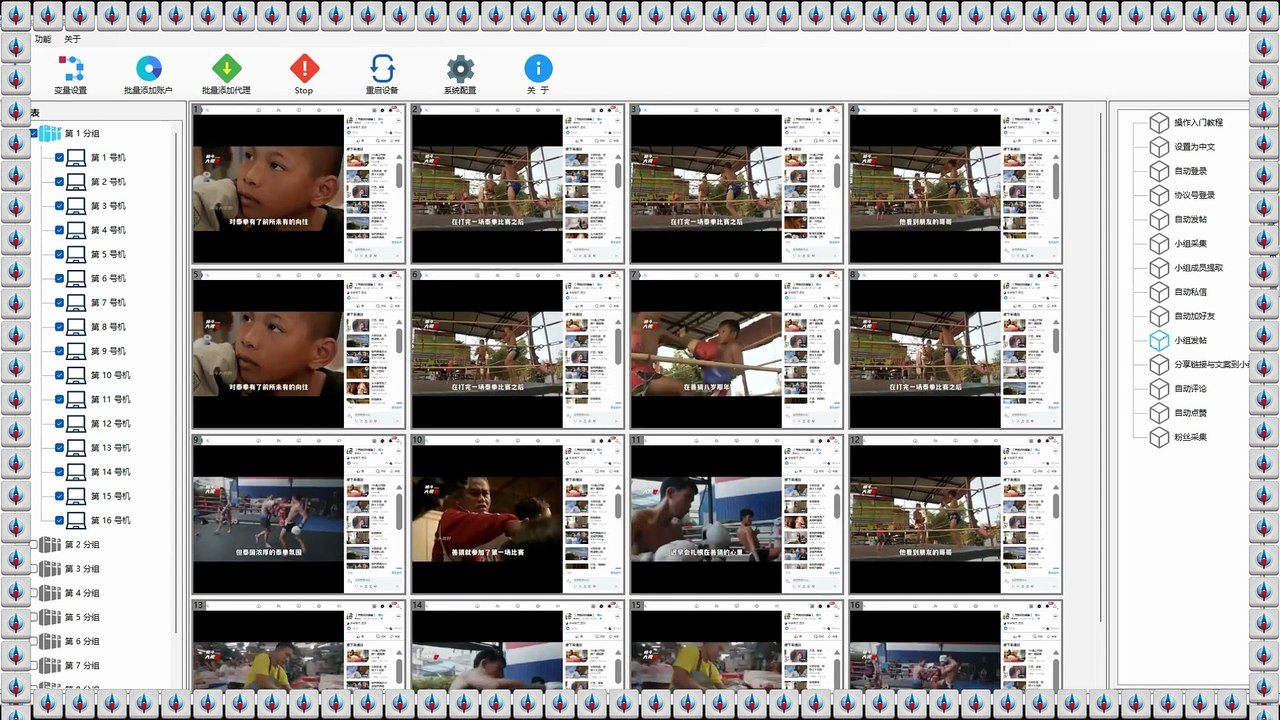Viewport: 1280px width, 720px height.
Task: Select 第 3 号机 in device tree
Action: (x=108, y=206)
